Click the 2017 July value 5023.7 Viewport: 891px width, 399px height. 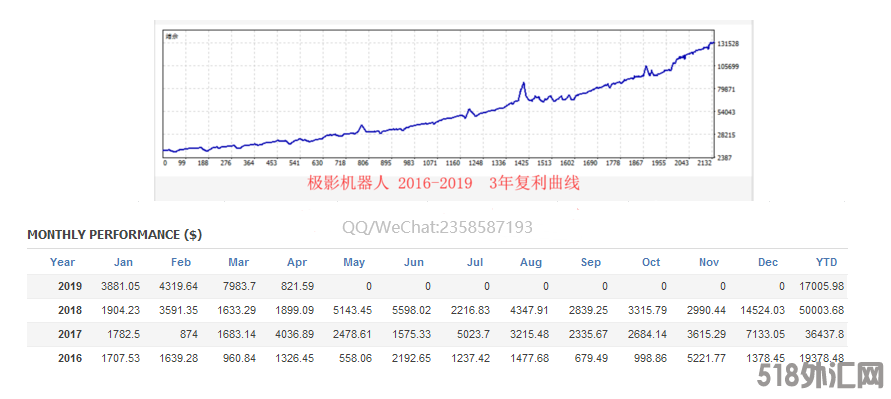[474, 334]
